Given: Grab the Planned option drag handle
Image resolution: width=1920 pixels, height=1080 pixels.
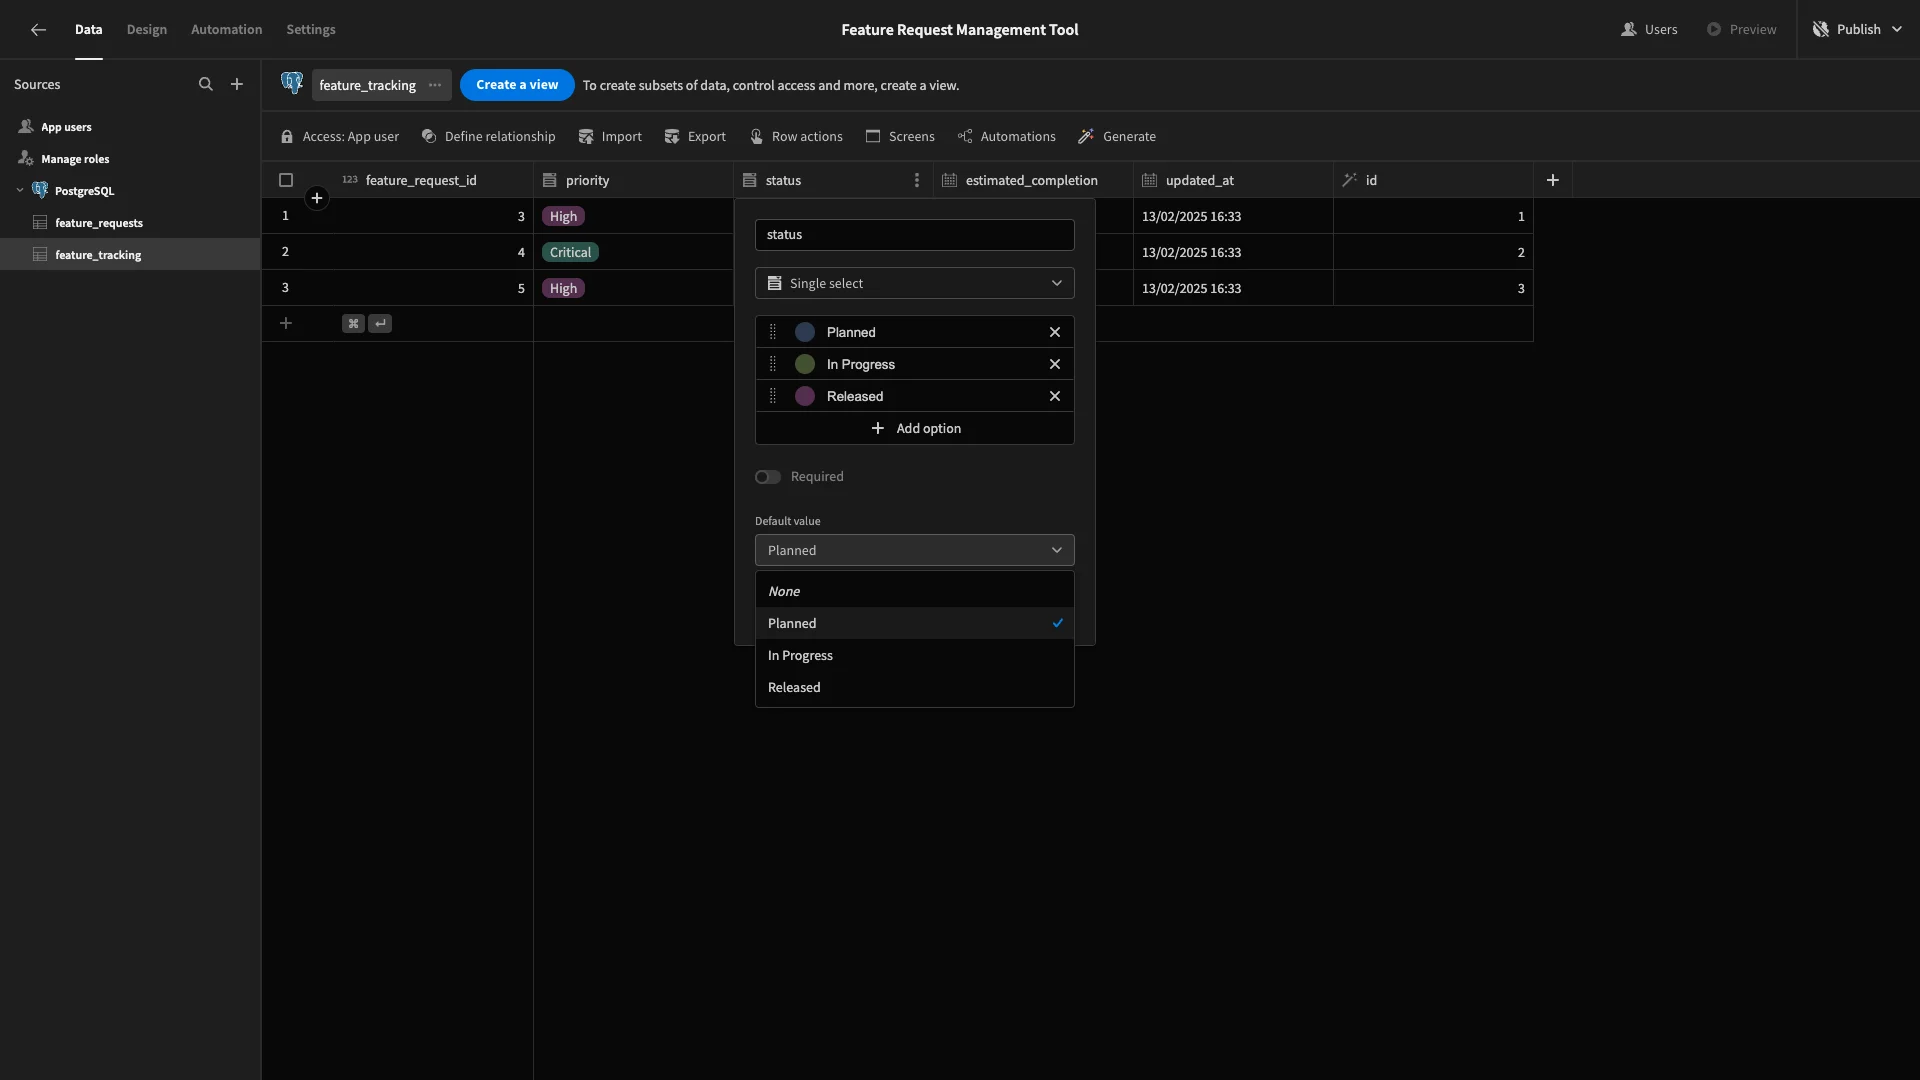Looking at the screenshot, I should [772, 332].
